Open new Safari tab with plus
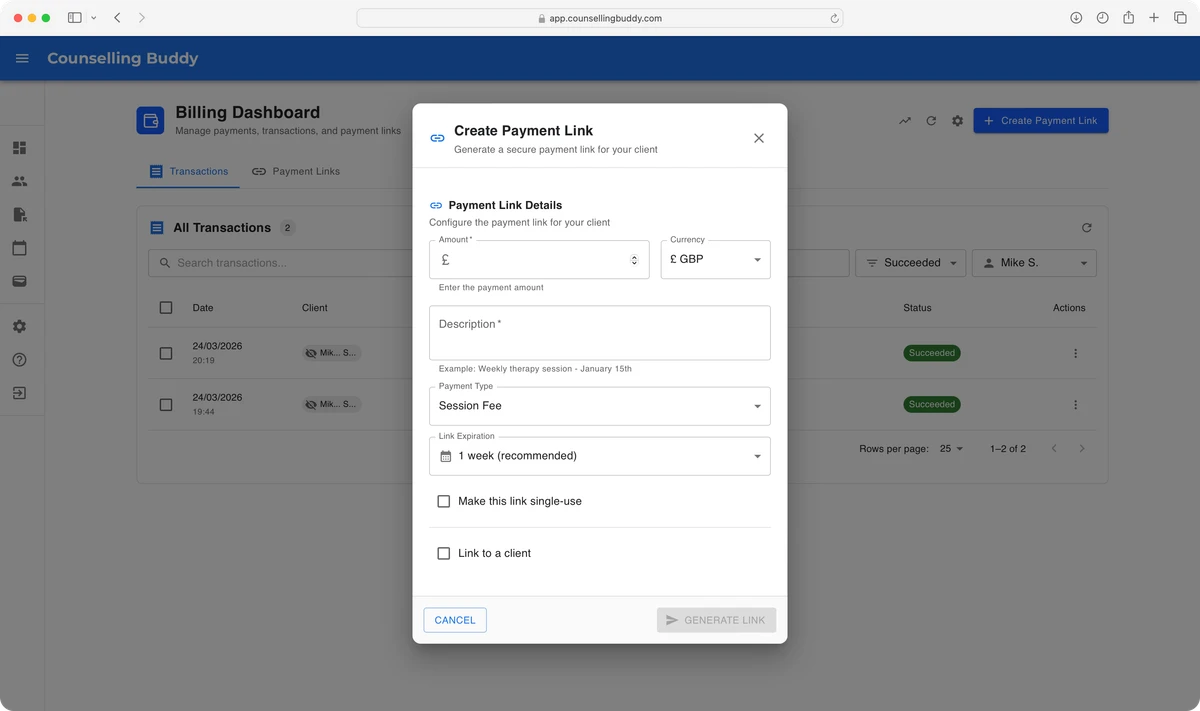 tap(1154, 18)
